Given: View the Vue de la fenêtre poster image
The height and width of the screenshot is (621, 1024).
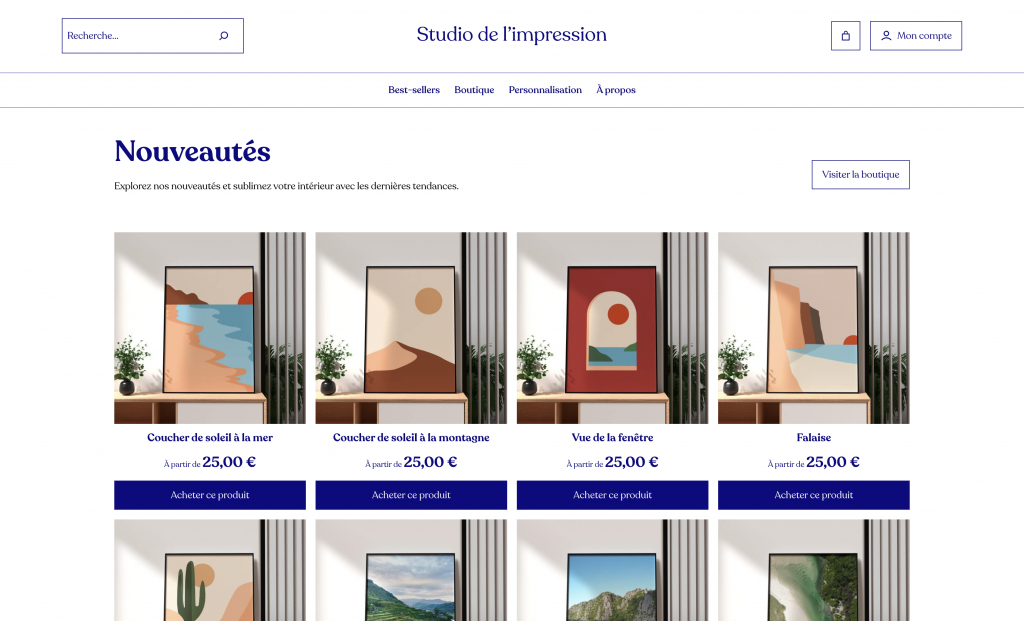Looking at the screenshot, I should click(613, 328).
